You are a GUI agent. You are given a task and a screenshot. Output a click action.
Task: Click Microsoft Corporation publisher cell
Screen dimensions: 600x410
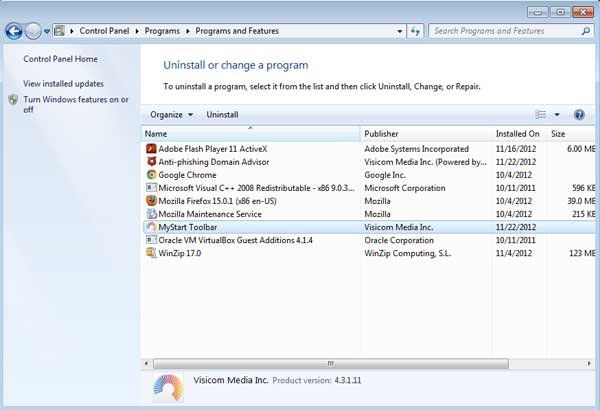[x=405, y=188]
